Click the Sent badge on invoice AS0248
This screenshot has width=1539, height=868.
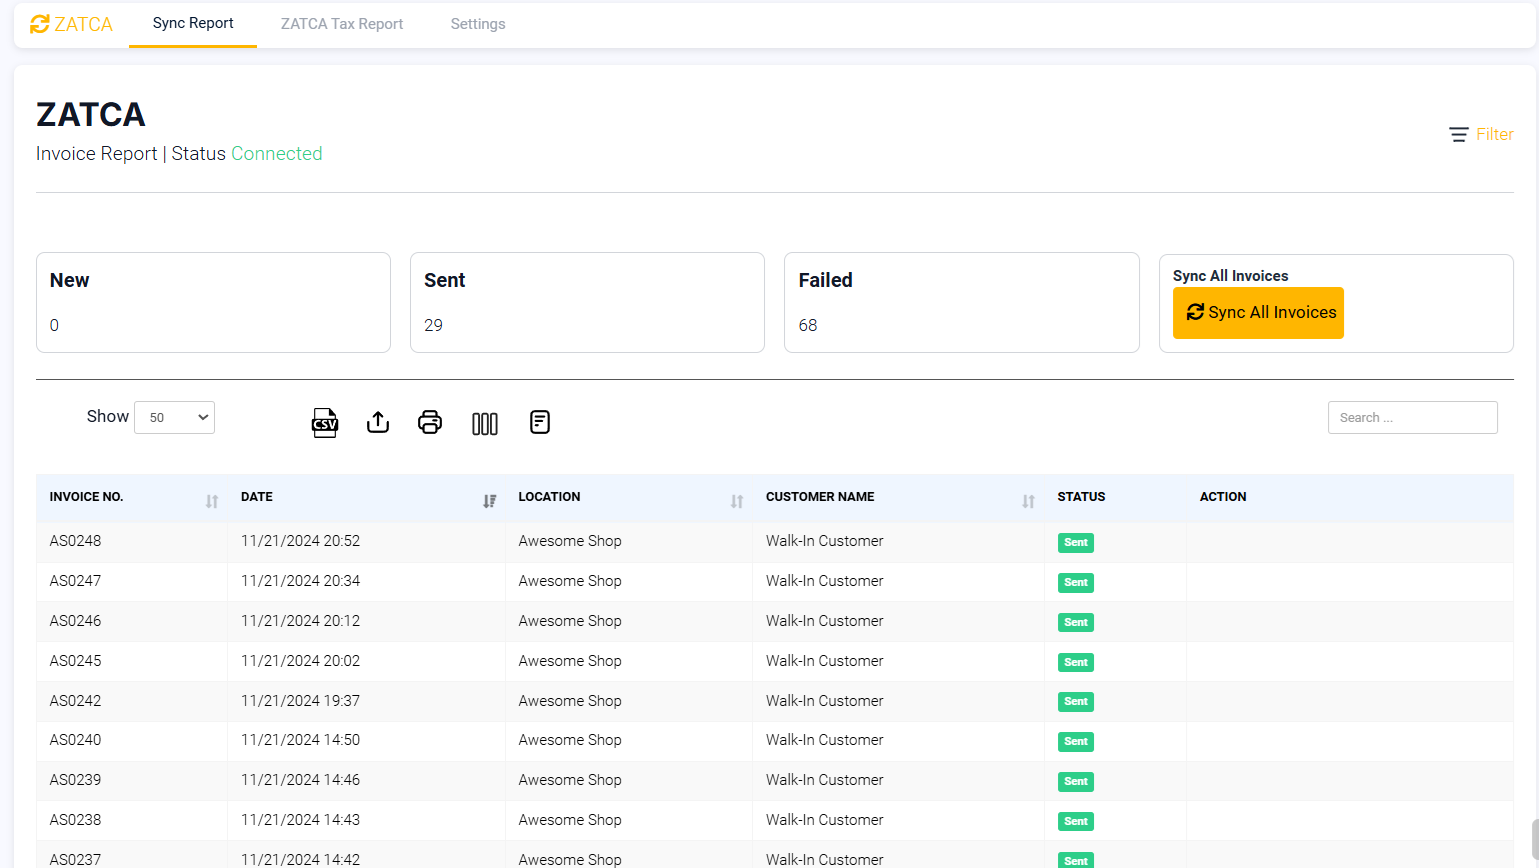1074,542
